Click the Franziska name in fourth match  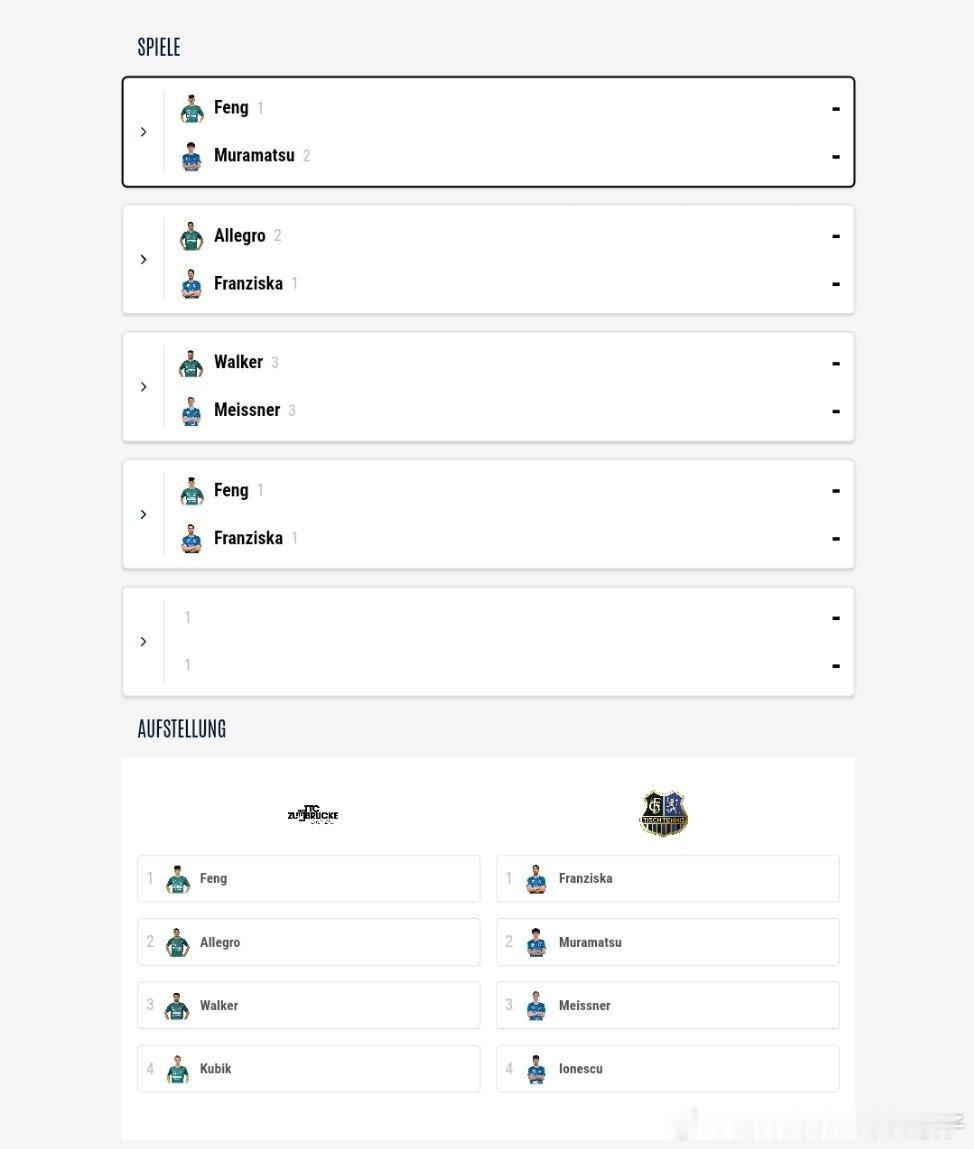[x=248, y=538]
